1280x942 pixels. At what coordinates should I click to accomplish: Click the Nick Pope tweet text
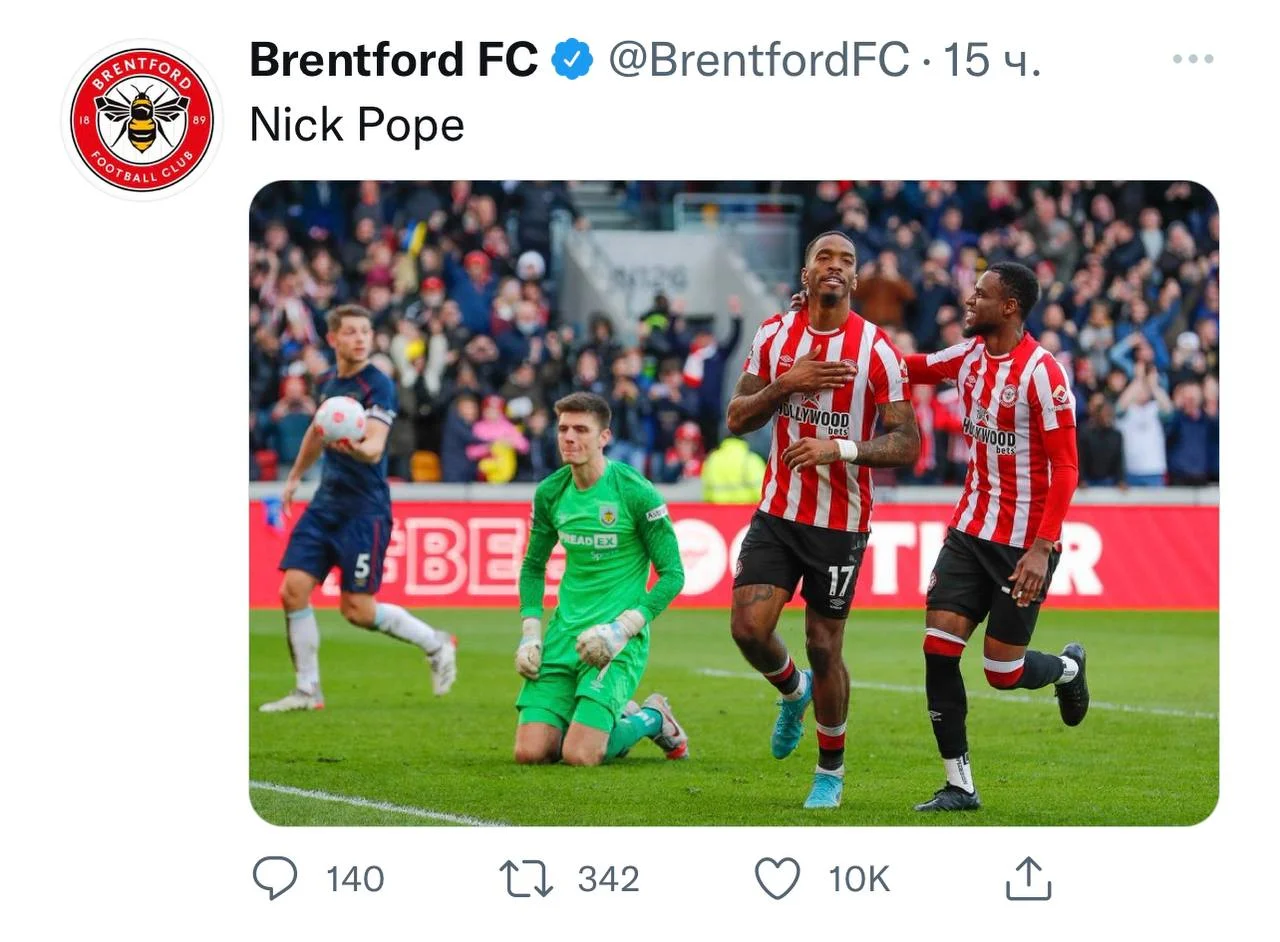pos(357,125)
